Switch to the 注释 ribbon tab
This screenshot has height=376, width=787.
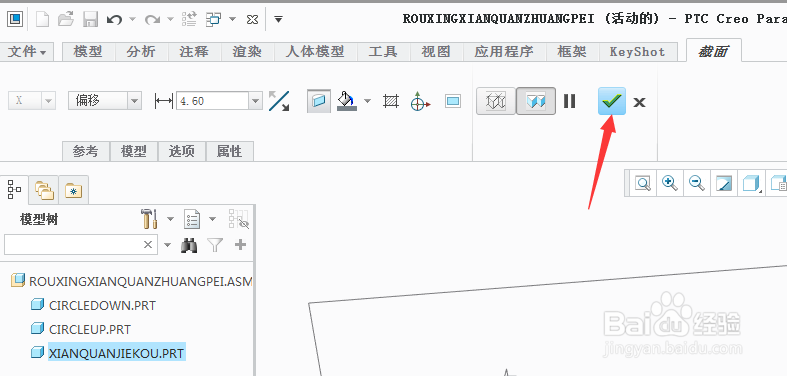[194, 52]
